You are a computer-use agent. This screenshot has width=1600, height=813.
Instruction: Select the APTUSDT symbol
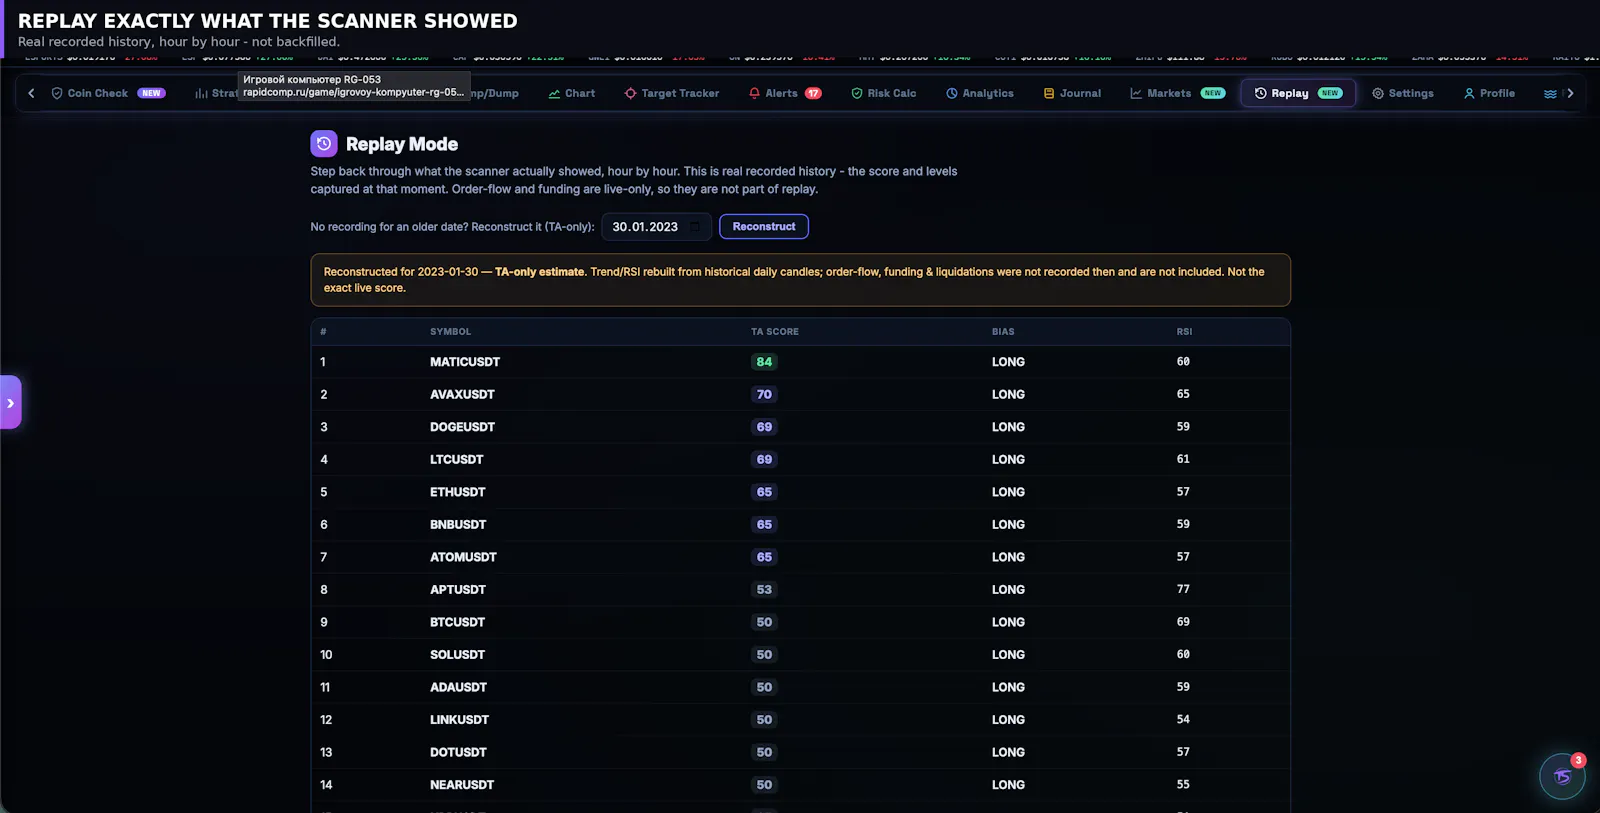[x=457, y=590]
